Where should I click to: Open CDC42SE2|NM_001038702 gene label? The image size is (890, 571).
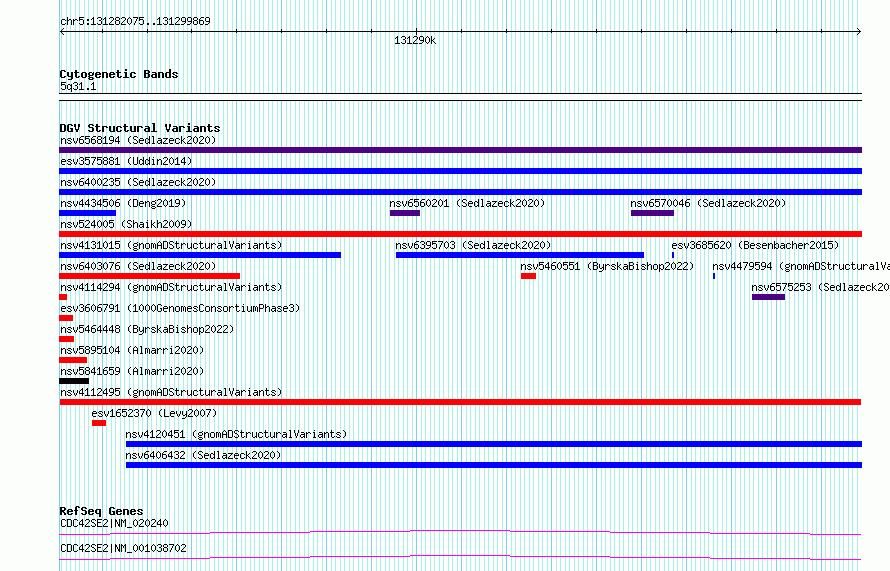point(123,548)
